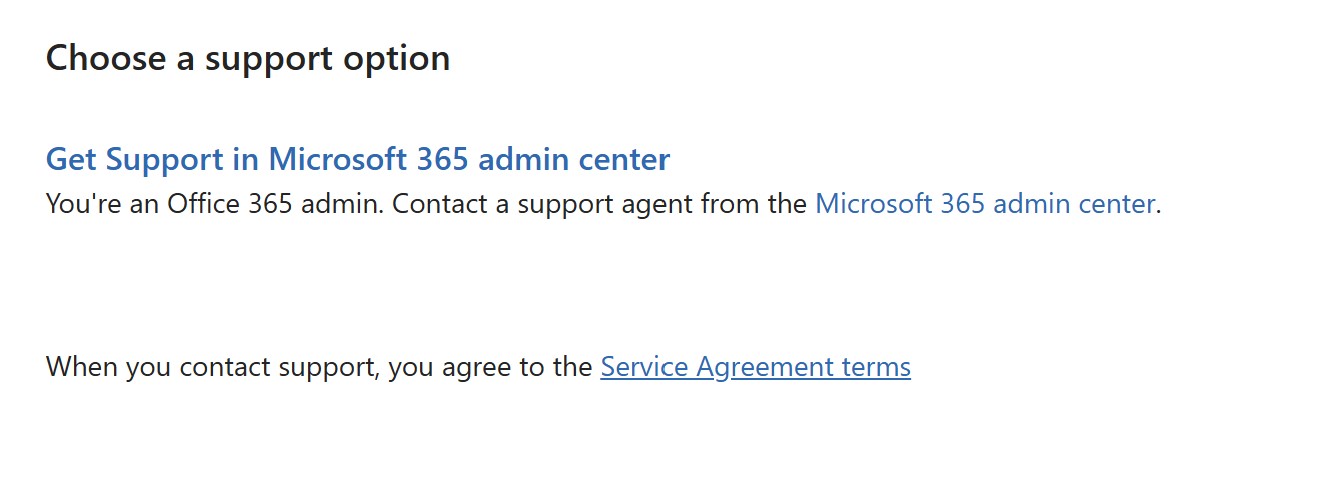Open the Get Support in Microsoft 365 admin center heading link
1322x478 pixels.
357,160
